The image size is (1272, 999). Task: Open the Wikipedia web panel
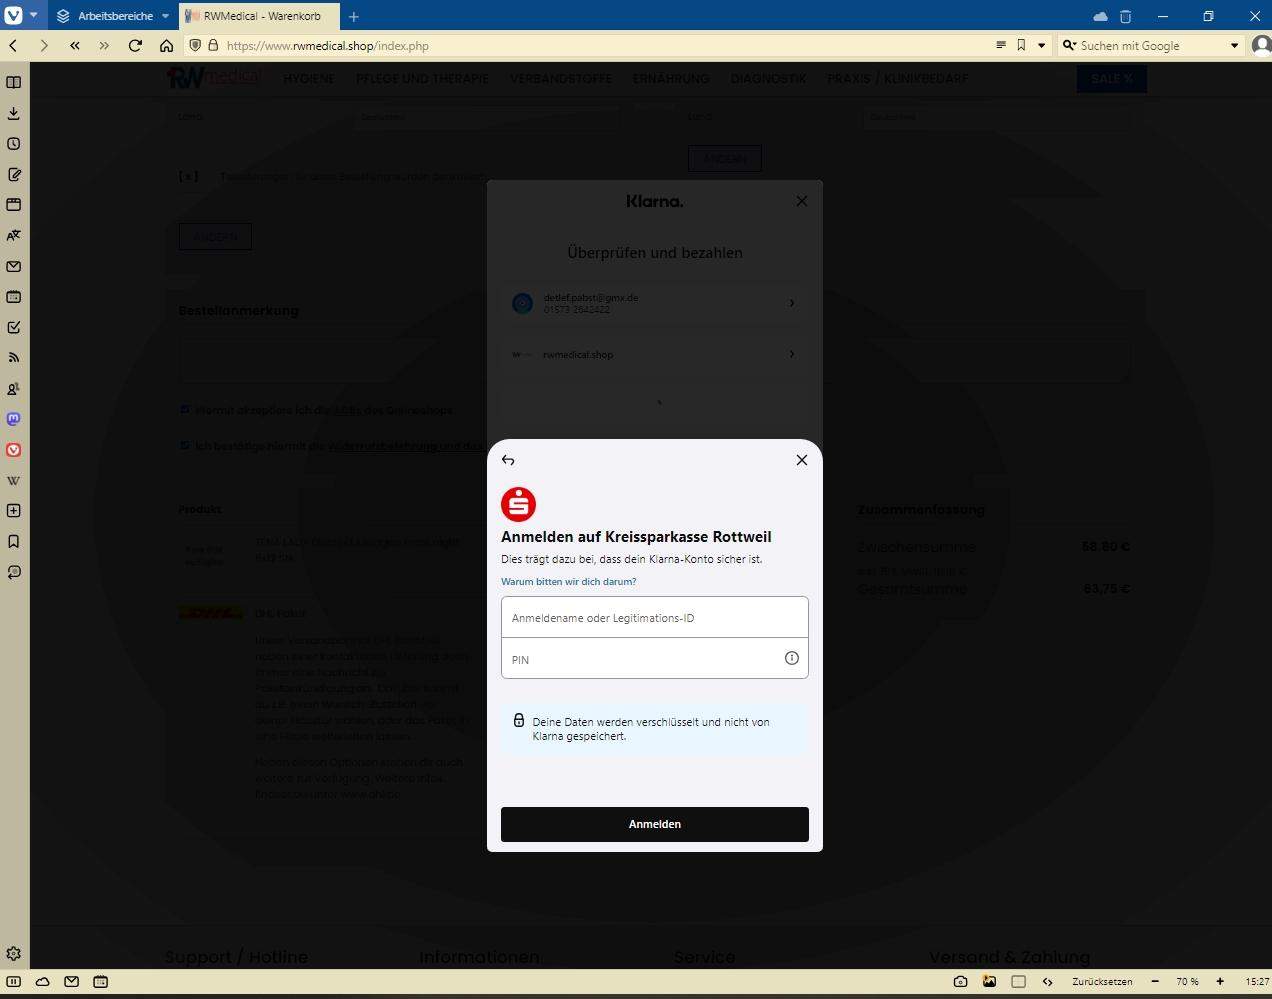point(13,480)
